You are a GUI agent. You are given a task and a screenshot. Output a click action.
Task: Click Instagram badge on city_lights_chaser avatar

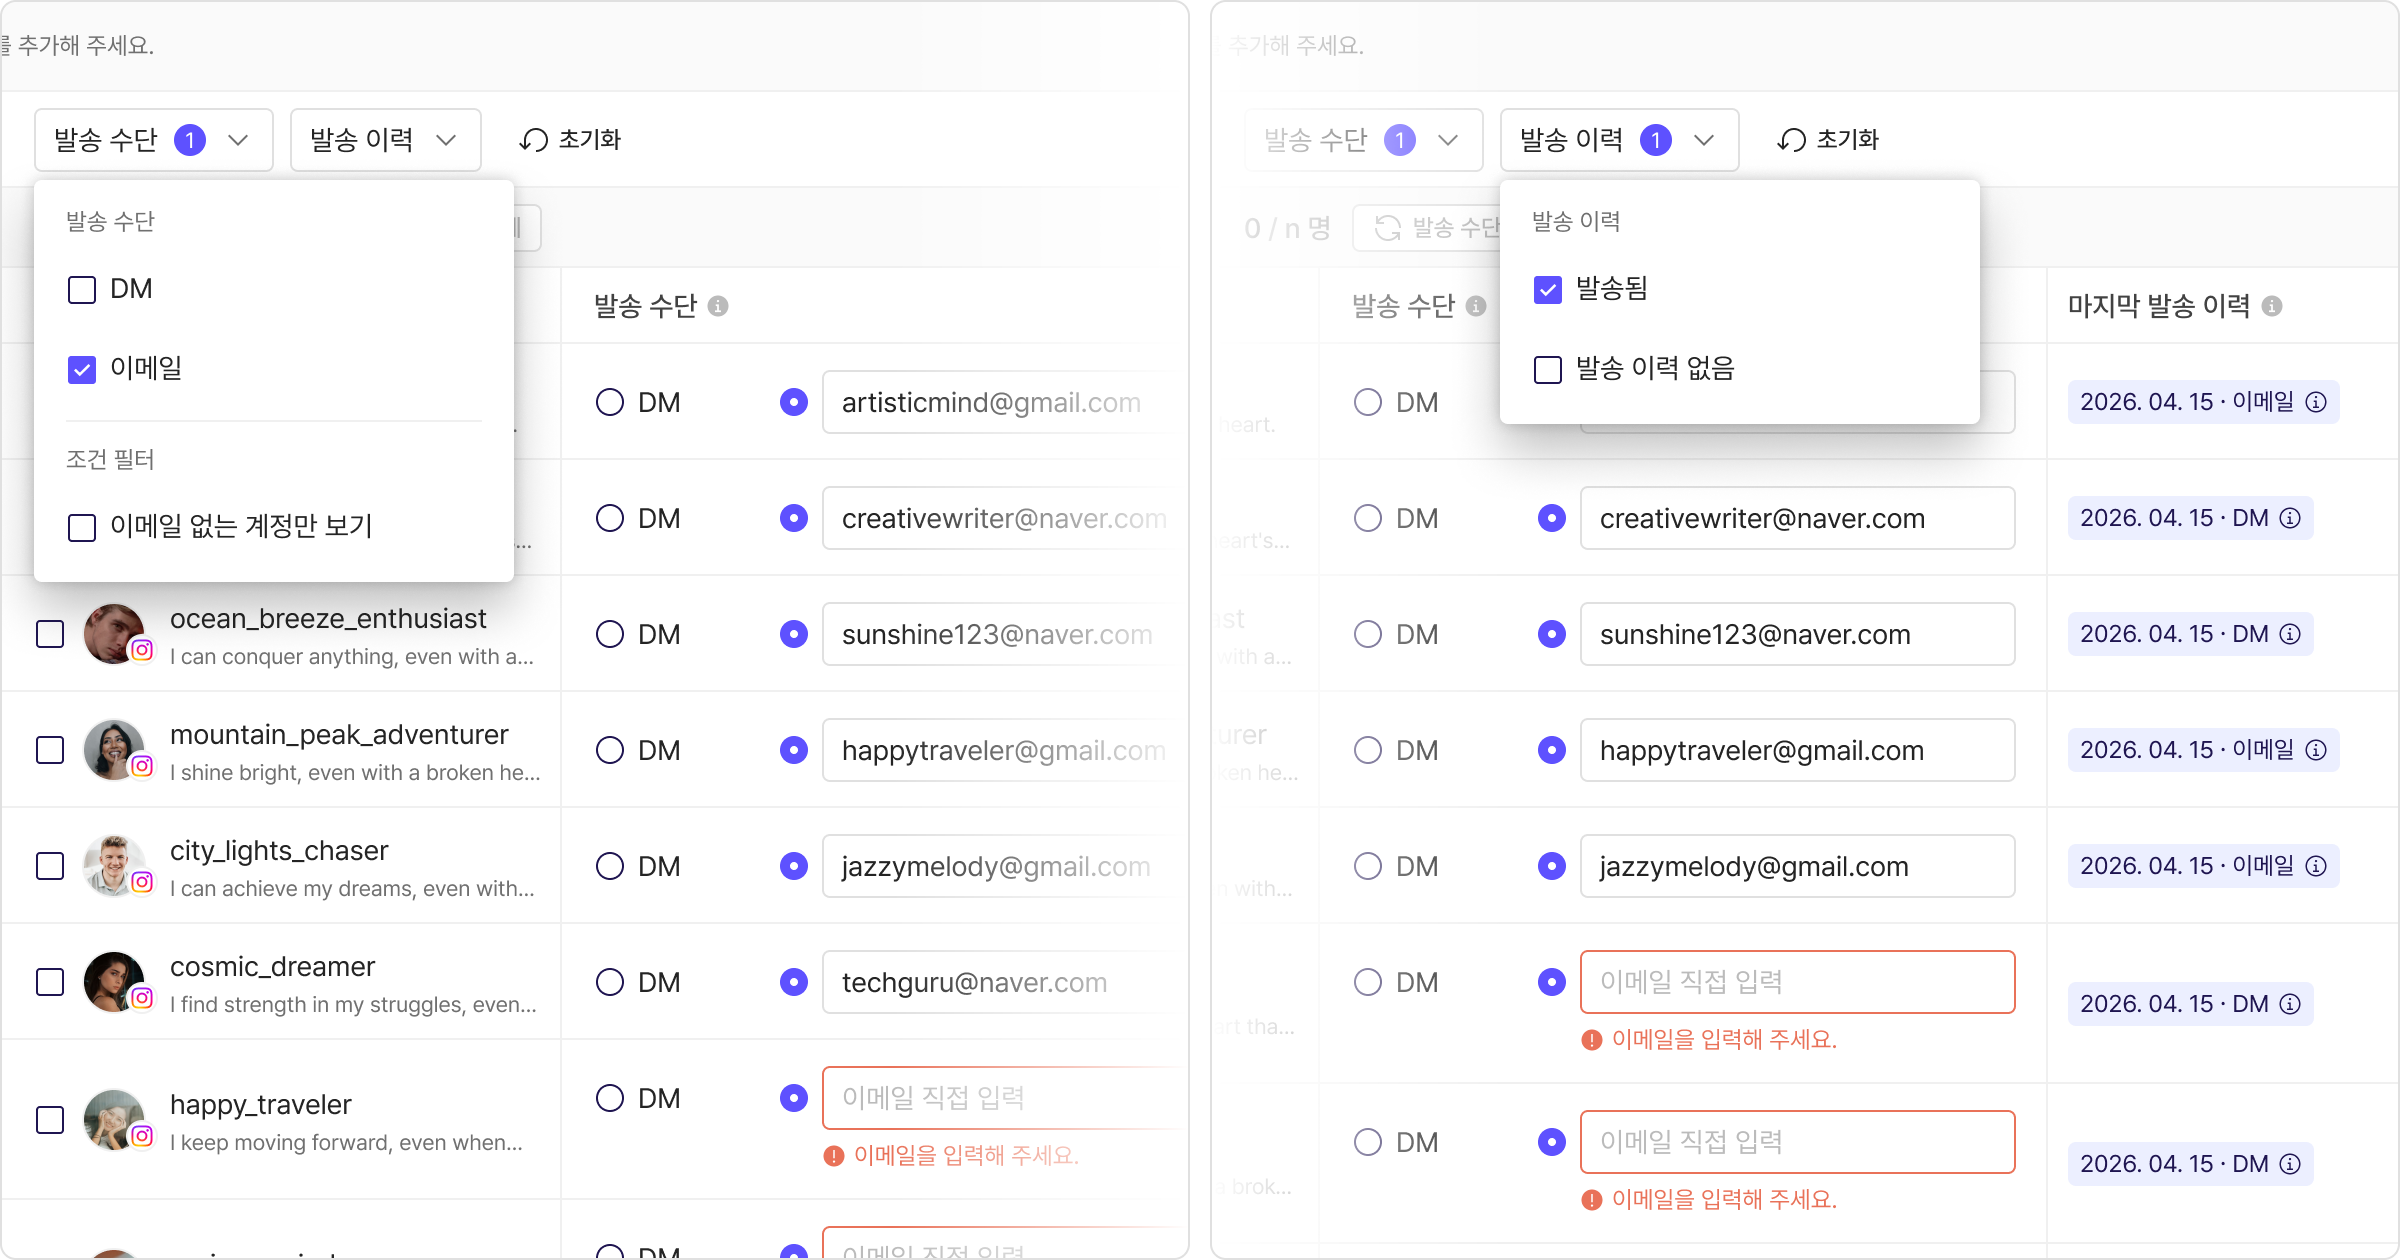(x=142, y=882)
